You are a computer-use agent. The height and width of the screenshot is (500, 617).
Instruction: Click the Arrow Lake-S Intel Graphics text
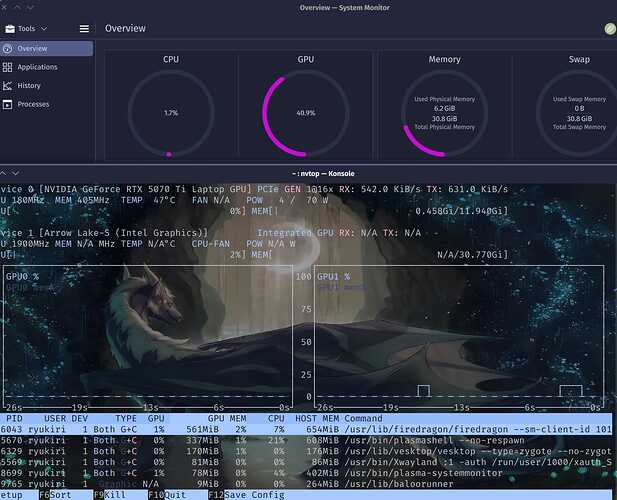coord(123,233)
